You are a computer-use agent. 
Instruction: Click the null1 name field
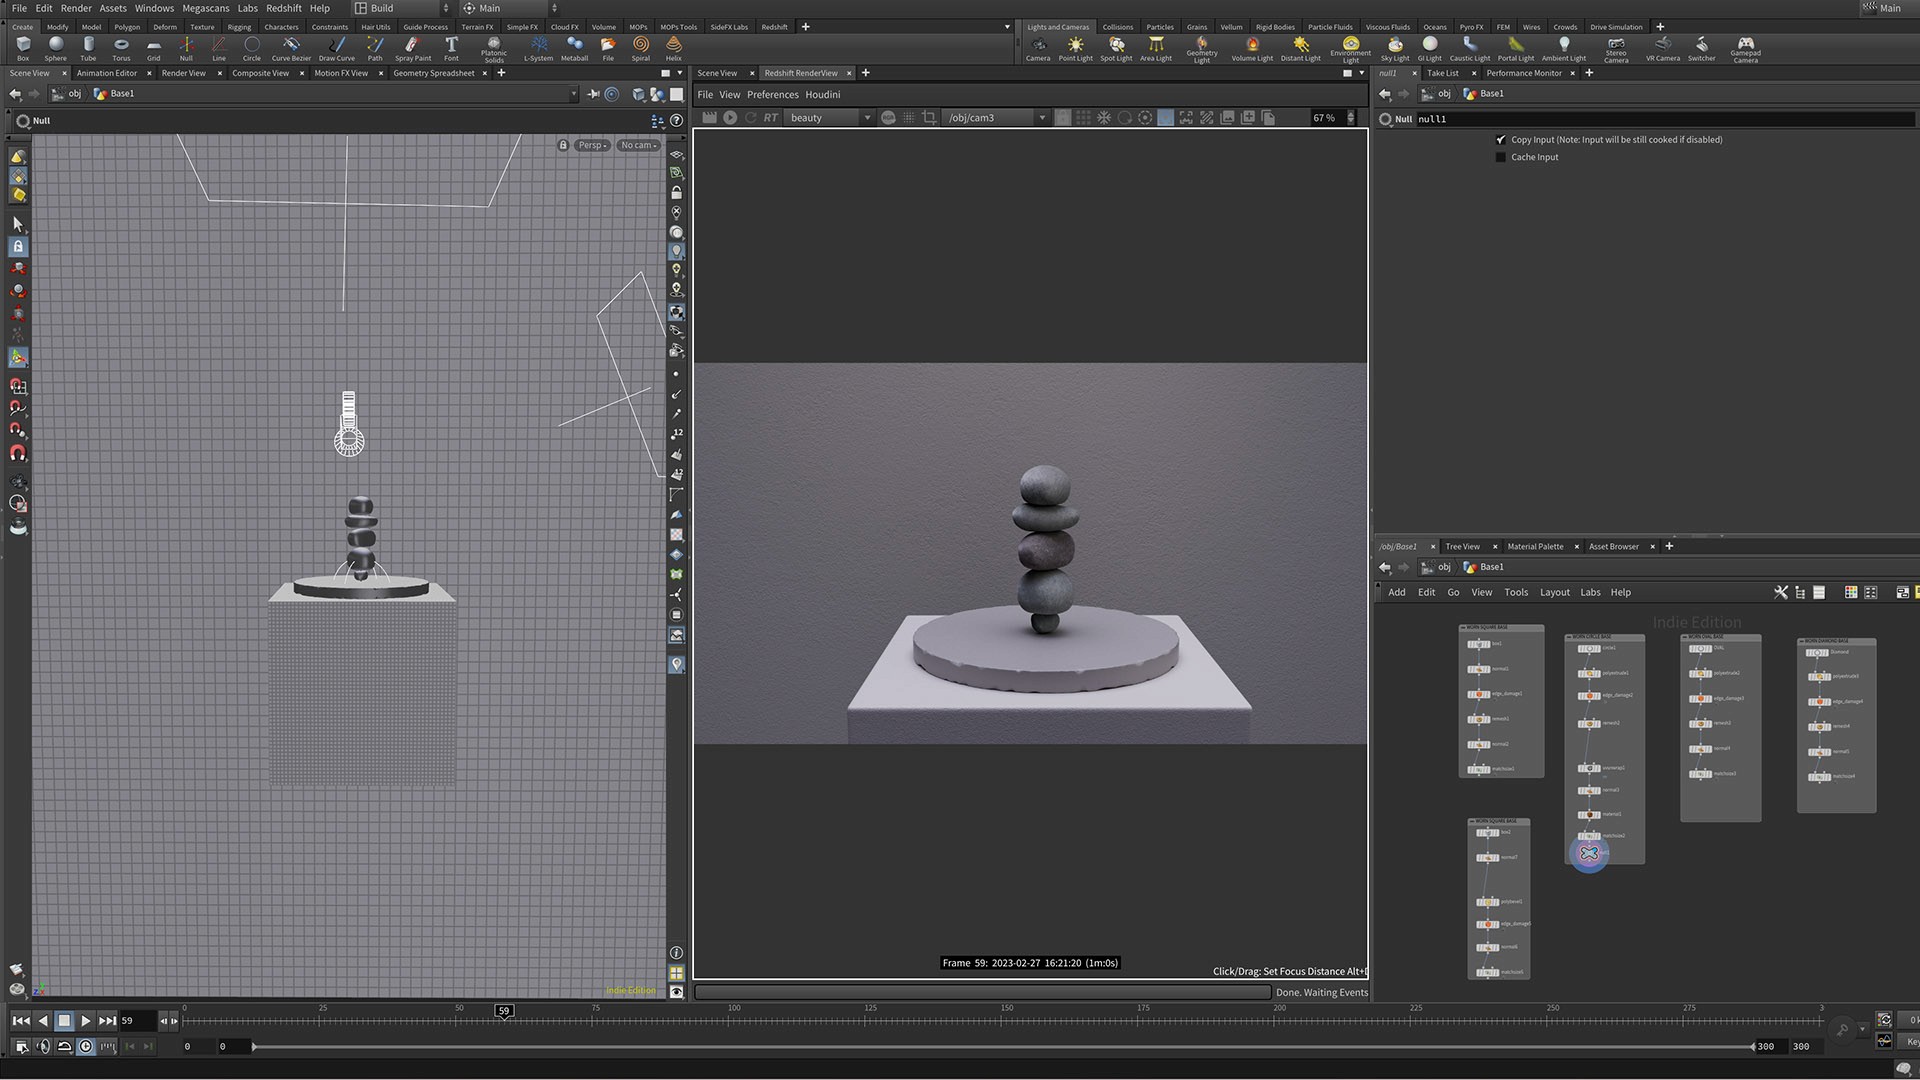pyautogui.click(x=1665, y=119)
